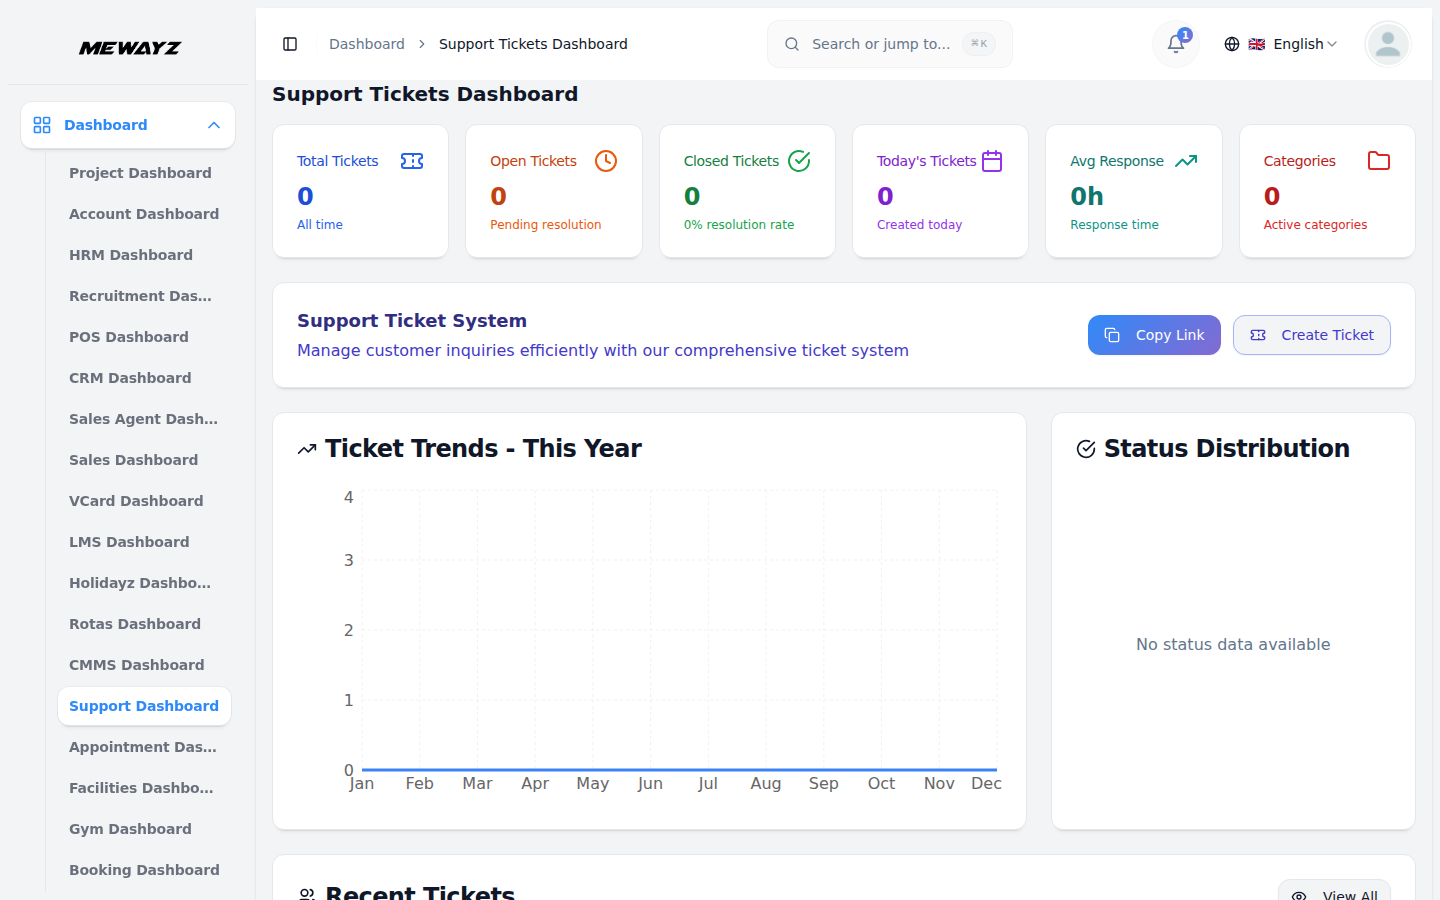Click the Dashboard breadcrumb link
This screenshot has height=900, width=1440.
(x=366, y=44)
